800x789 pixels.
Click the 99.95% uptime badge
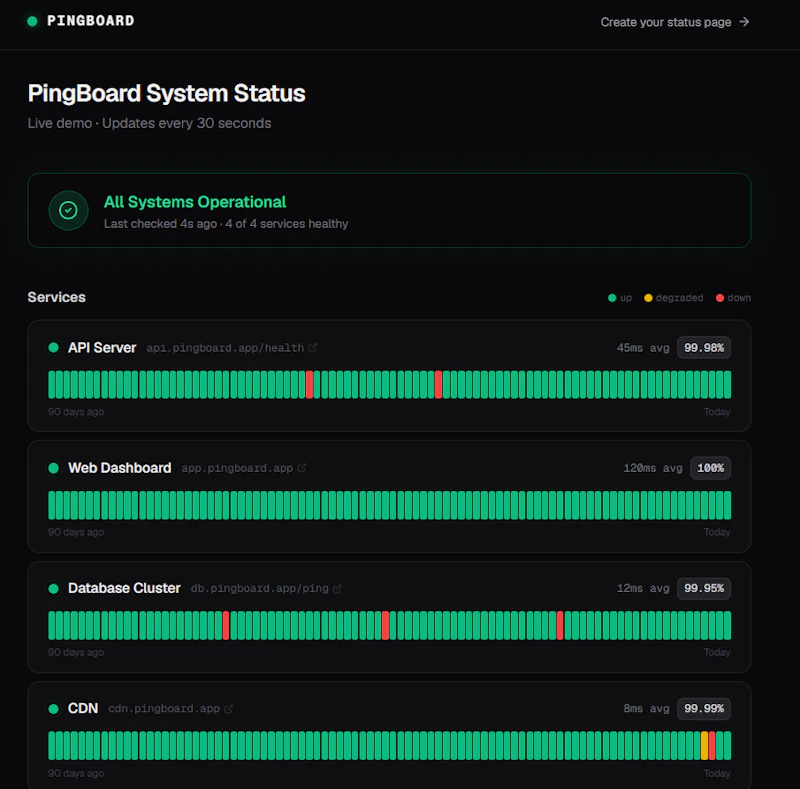click(704, 588)
